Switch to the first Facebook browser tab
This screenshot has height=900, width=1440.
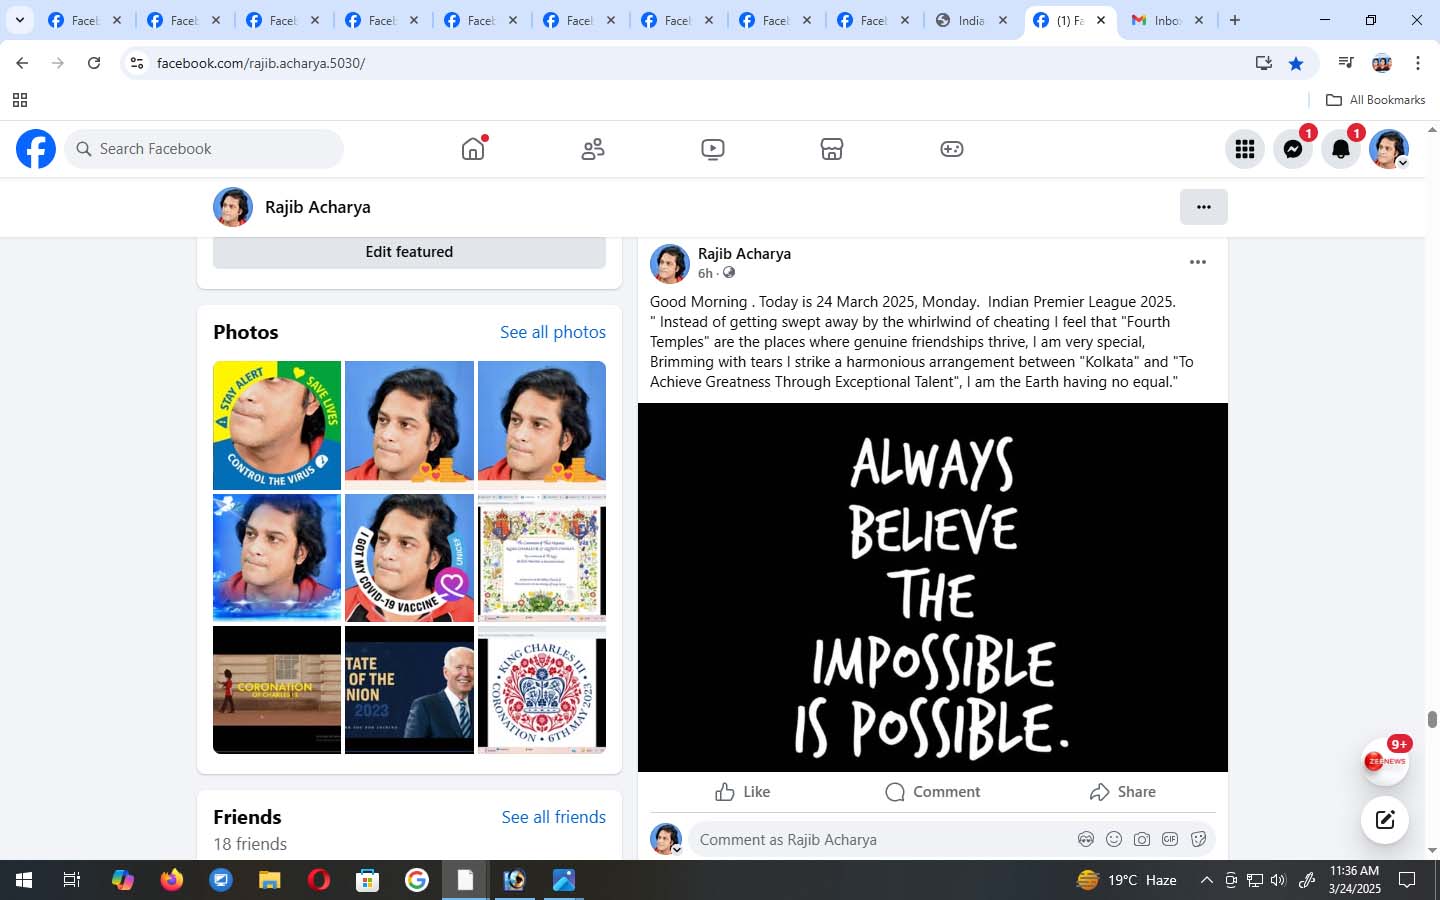pyautogui.click(x=84, y=20)
